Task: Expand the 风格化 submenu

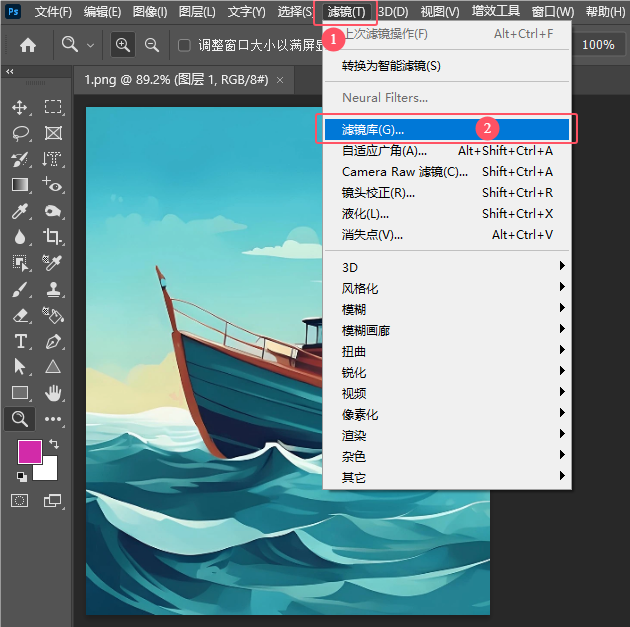Action: tap(448, 288)
